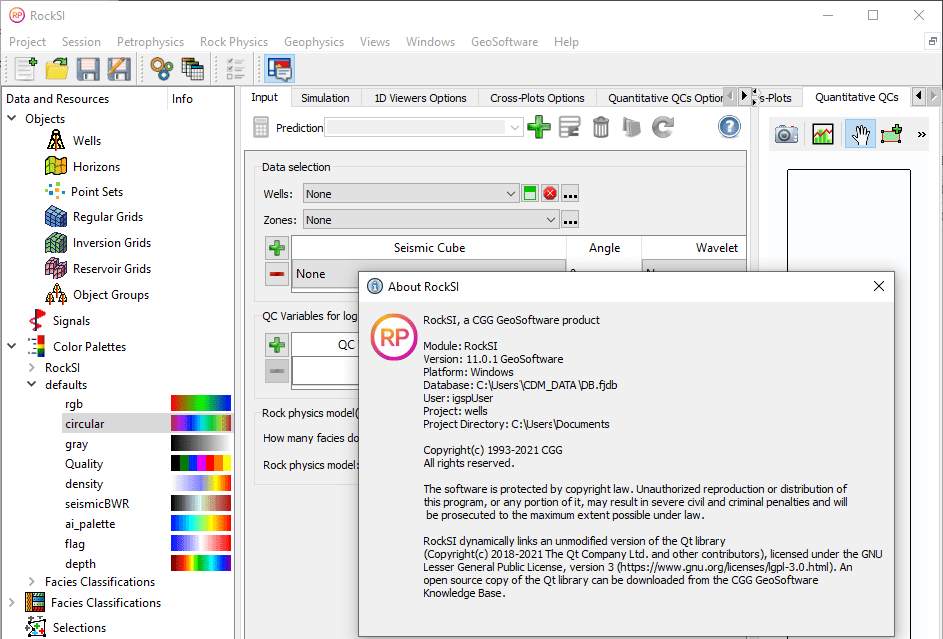Click the copy prediction icon
The height and width of the screenshot is (639, 943).
(x=631, y=127)
